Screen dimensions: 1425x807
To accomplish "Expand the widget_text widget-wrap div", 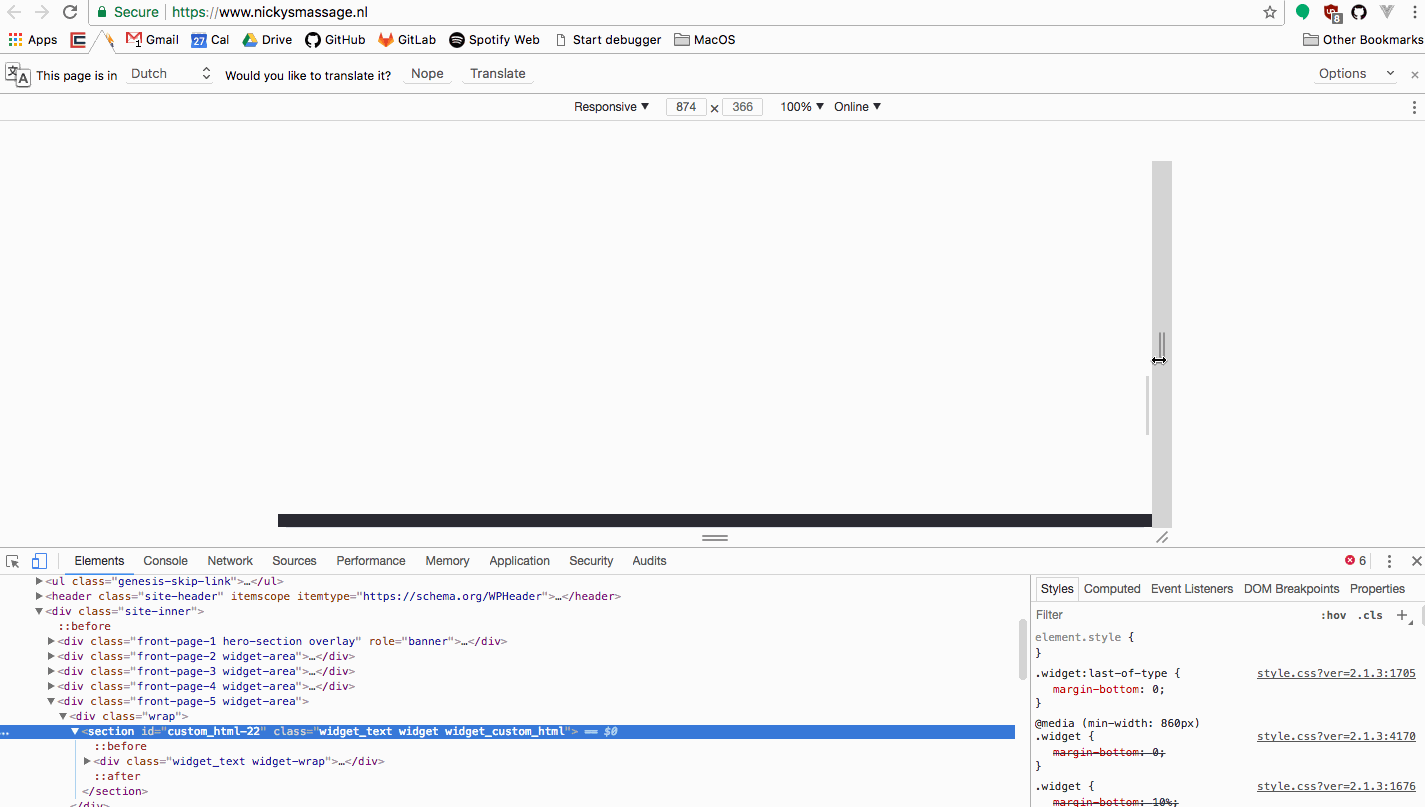I will point(87,761).
